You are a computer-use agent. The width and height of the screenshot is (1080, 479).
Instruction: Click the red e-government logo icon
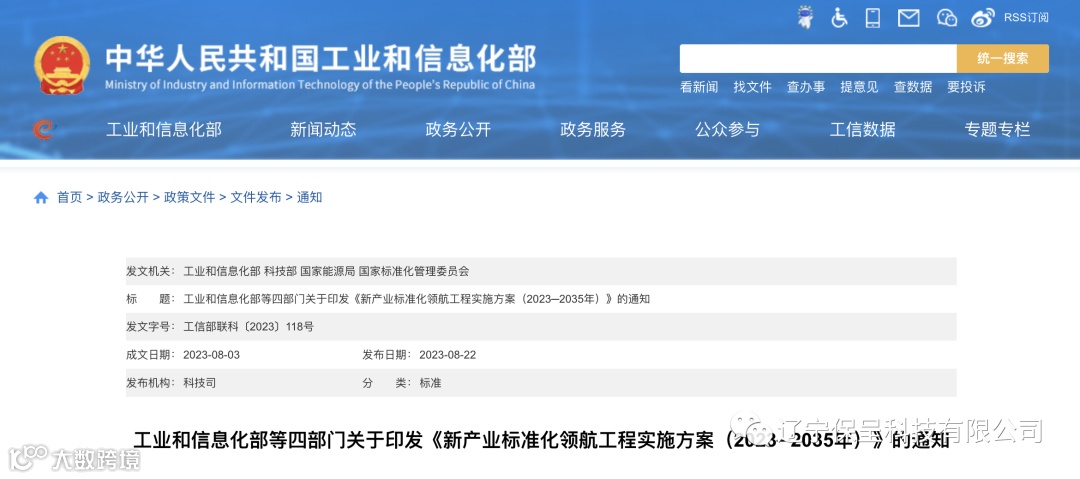[x=45, y=129]
